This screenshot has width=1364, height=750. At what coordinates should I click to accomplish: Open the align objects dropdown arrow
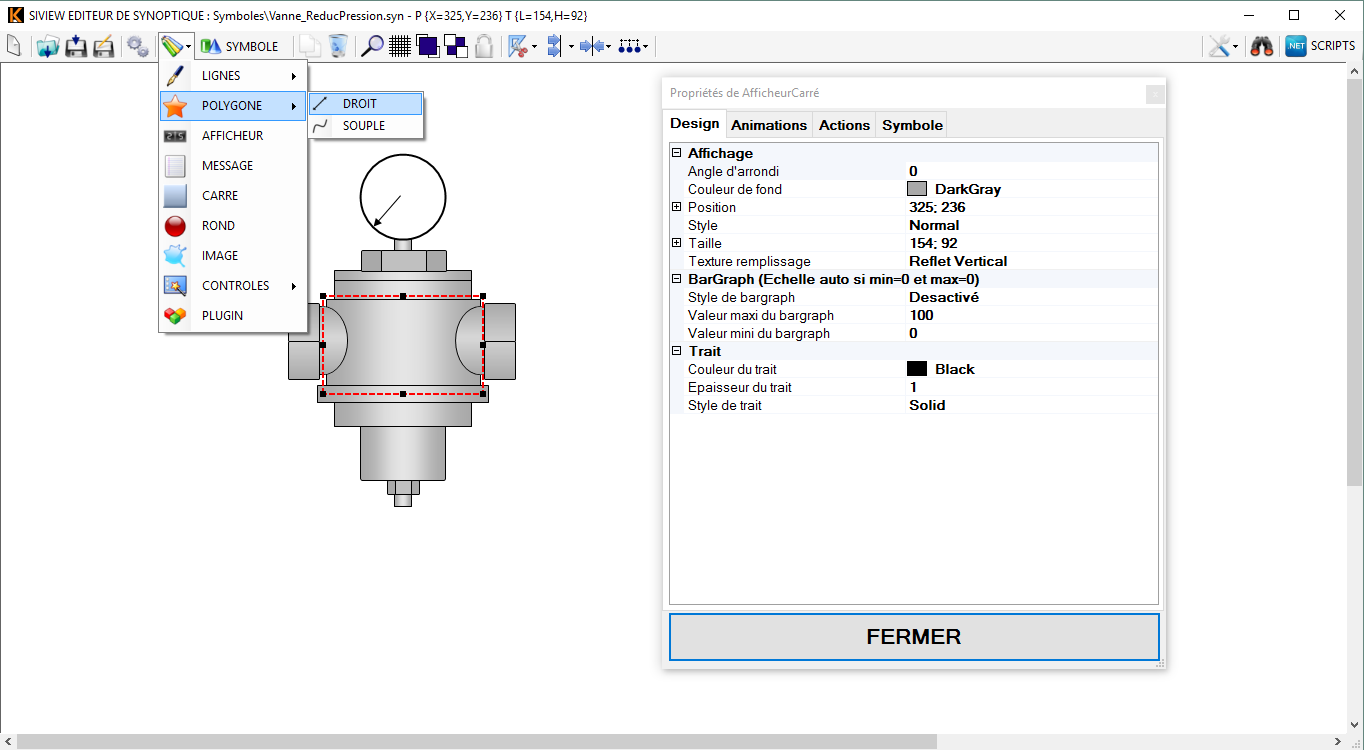(571, 46)
